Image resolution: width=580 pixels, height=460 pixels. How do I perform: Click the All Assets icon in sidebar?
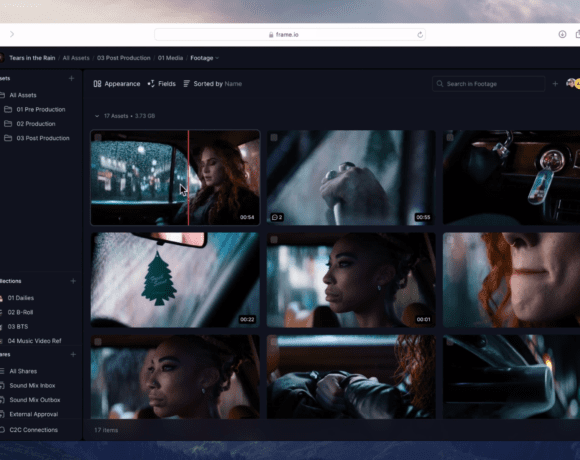(2, 95)
